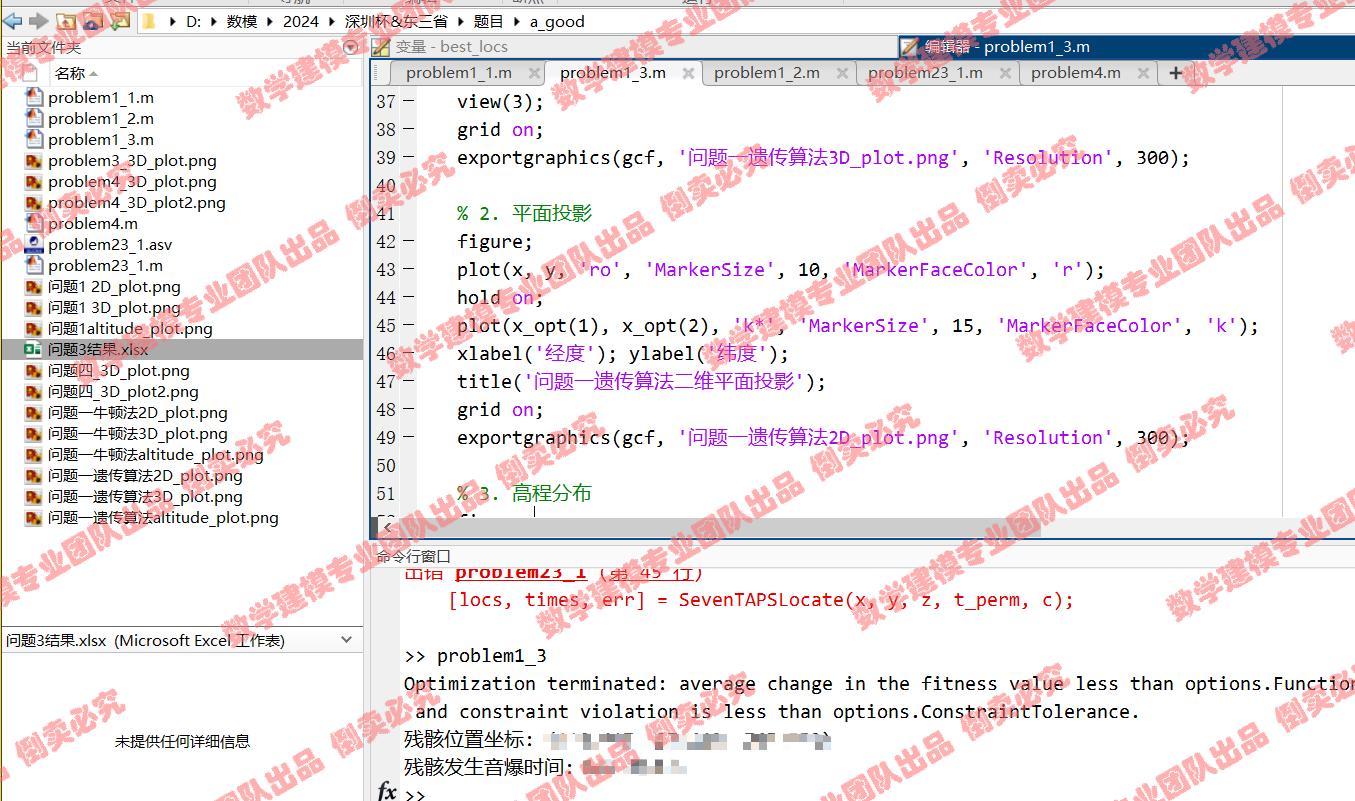
Task: Click the browse for folder icon
Action: click(119, 21)
